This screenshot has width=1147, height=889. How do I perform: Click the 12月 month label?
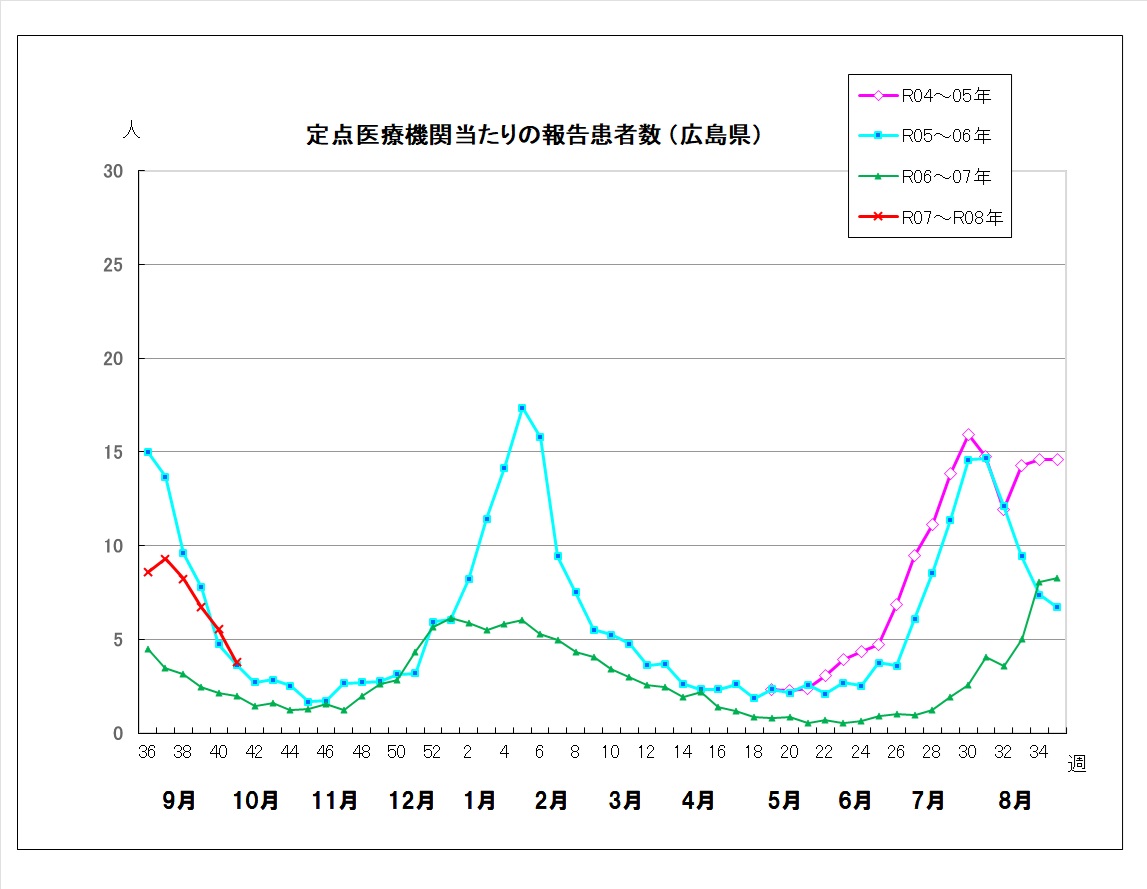411,800
